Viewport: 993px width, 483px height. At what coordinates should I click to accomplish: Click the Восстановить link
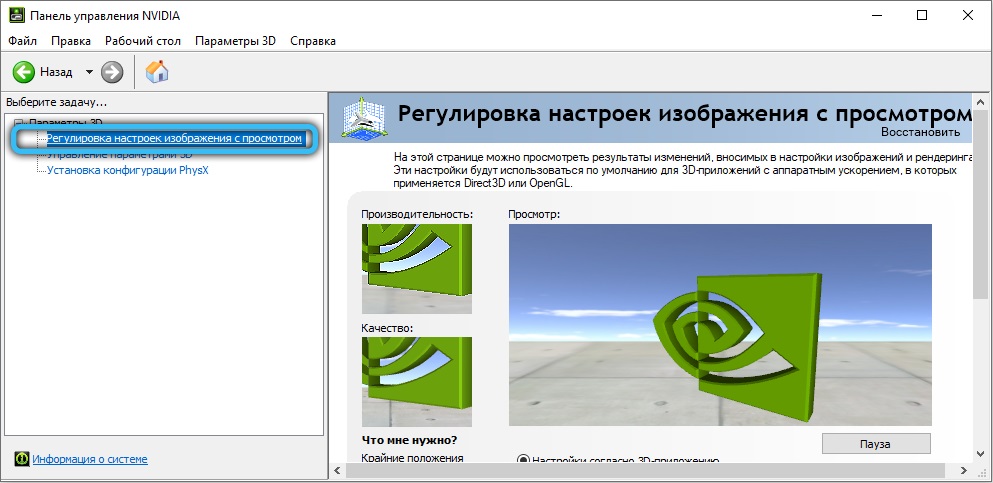point(920,132)
